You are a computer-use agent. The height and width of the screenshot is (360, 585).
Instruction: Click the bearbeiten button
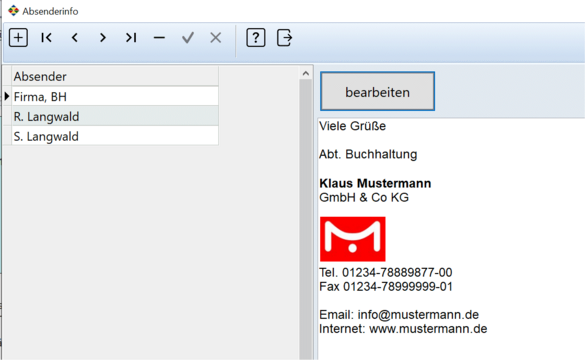point(377,91)
